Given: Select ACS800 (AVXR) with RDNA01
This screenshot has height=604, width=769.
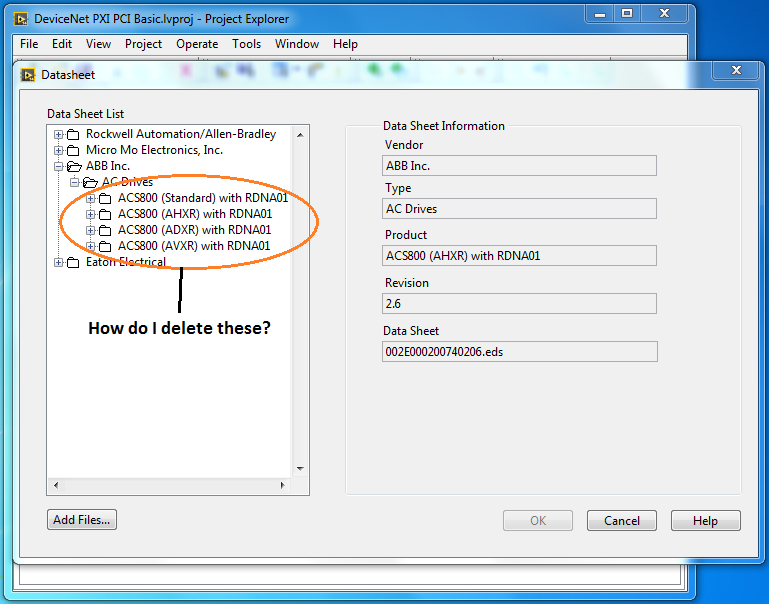Looking at the screenshot, I should click(194, 246).
